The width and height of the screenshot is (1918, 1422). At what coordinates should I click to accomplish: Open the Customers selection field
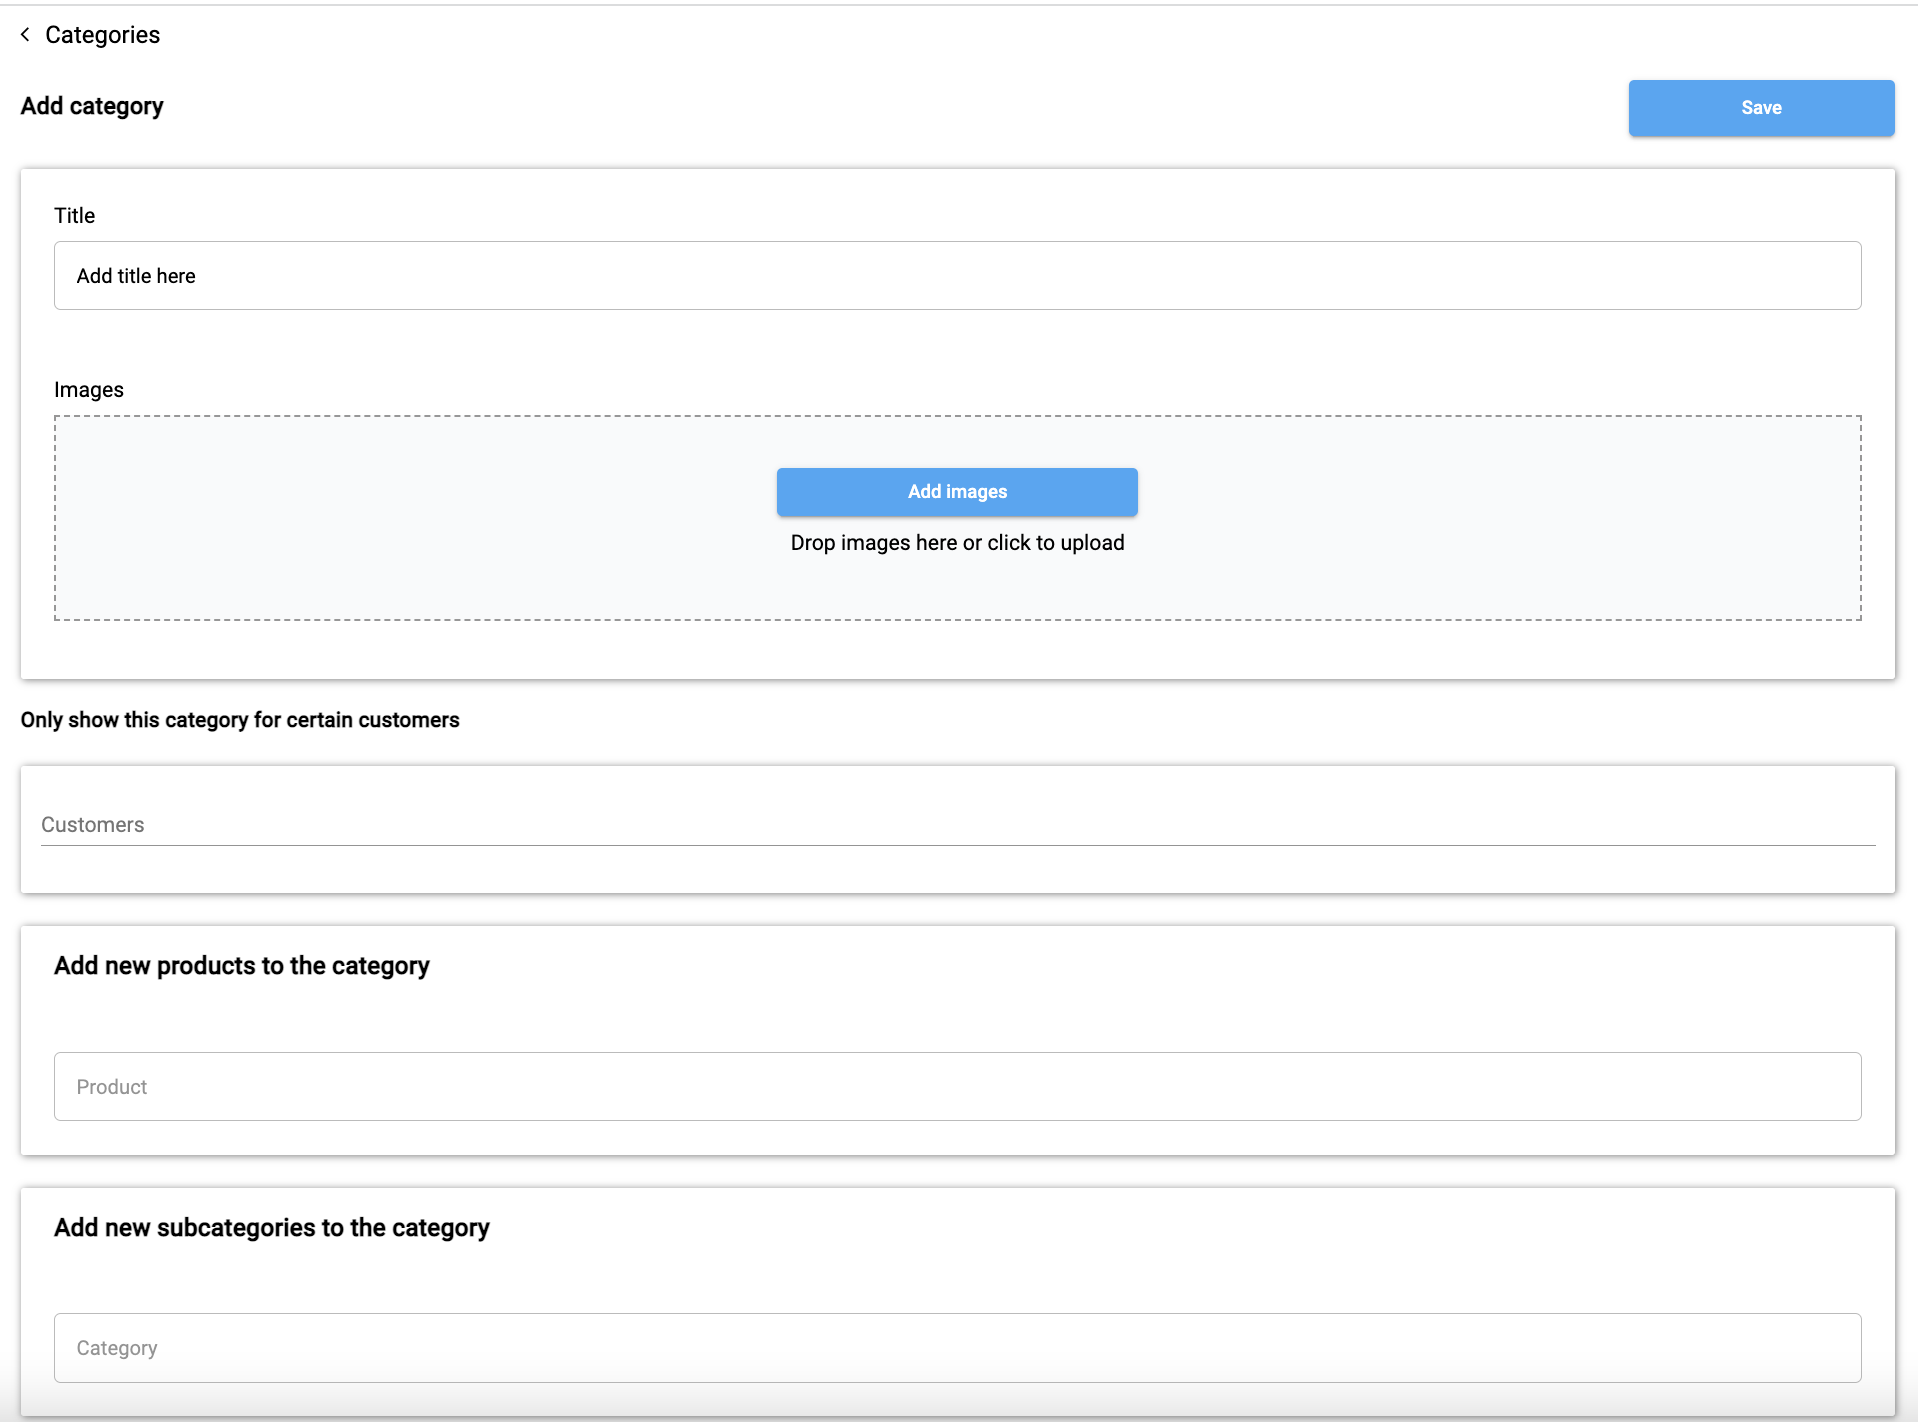coord(956,825)
